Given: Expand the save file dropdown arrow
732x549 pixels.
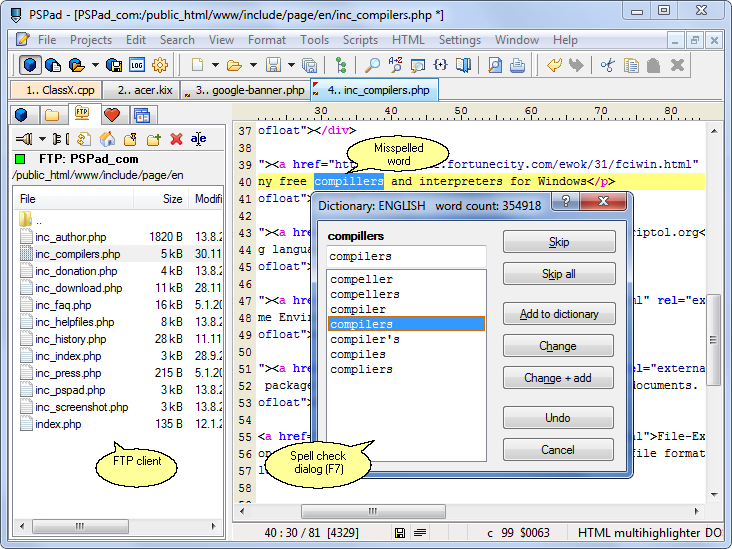Looking at the screenshot, I should 291,65.
